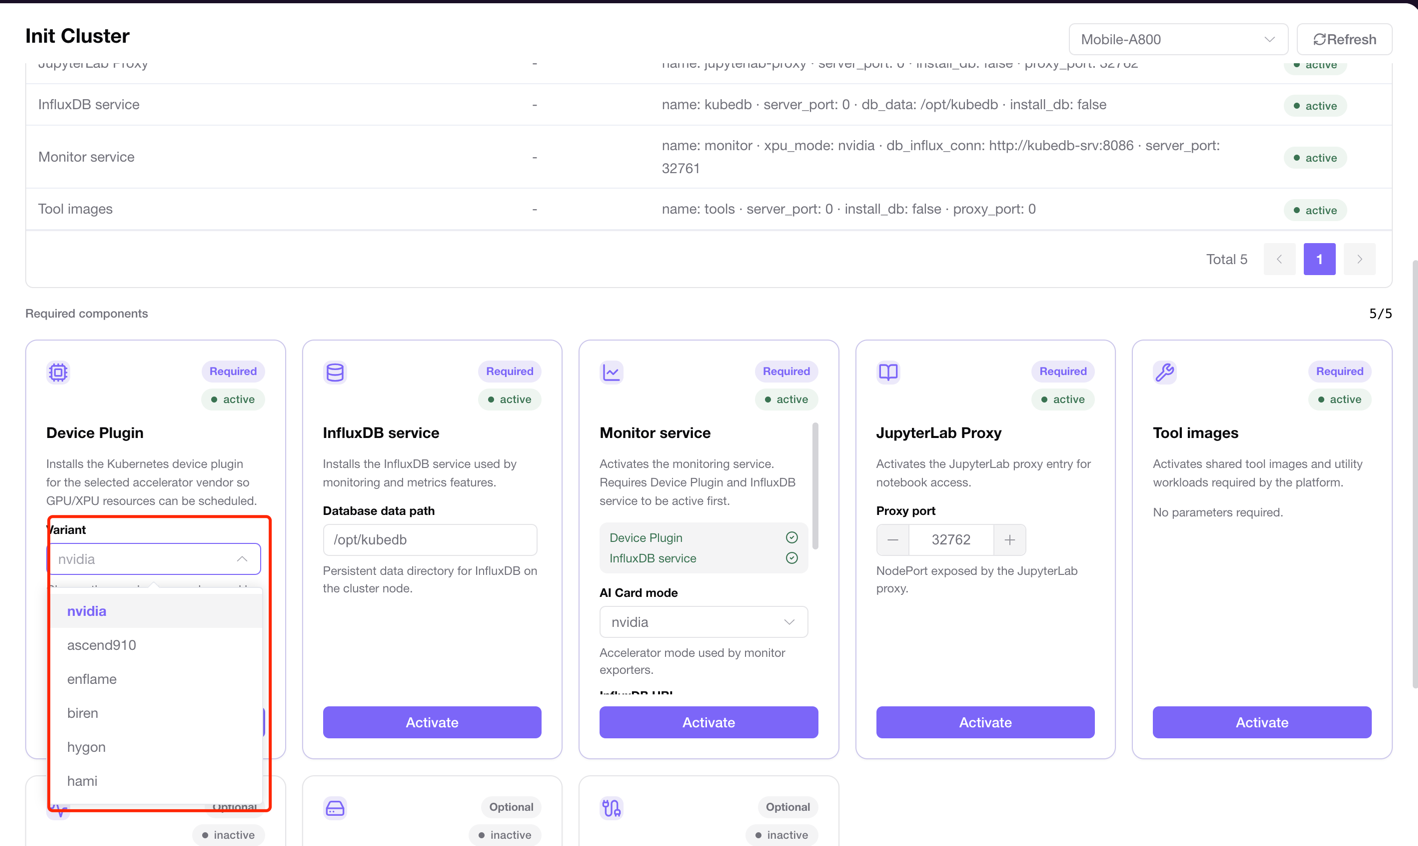Click the 5/5 required components counter
Image resolution: width=1418 pixels, height=846 pixels.
pos(1380,314)
